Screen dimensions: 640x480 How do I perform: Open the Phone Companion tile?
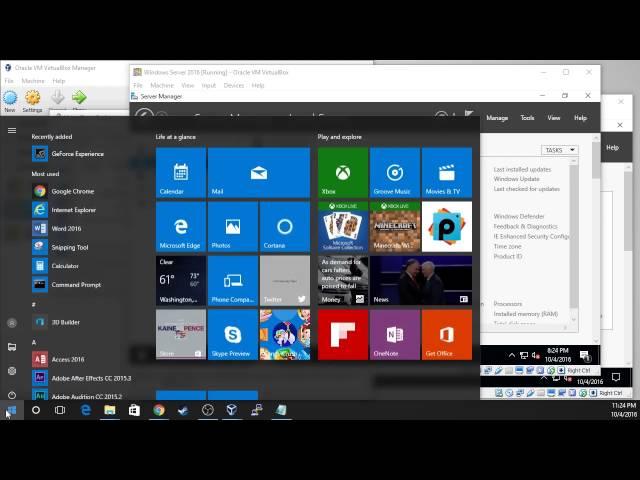233,280
